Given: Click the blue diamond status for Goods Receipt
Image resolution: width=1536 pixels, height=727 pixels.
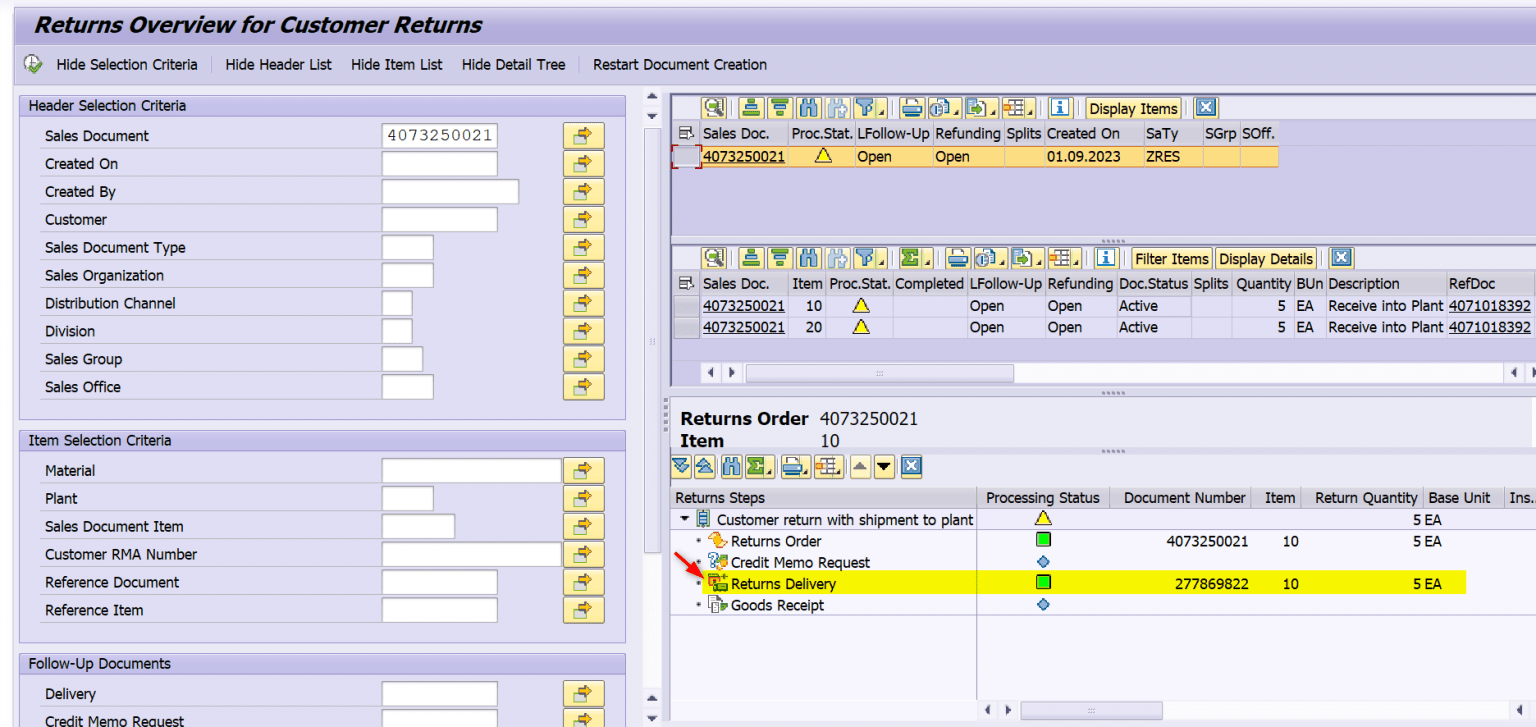Looking at the screenshot, I should tap(1043, 604).
